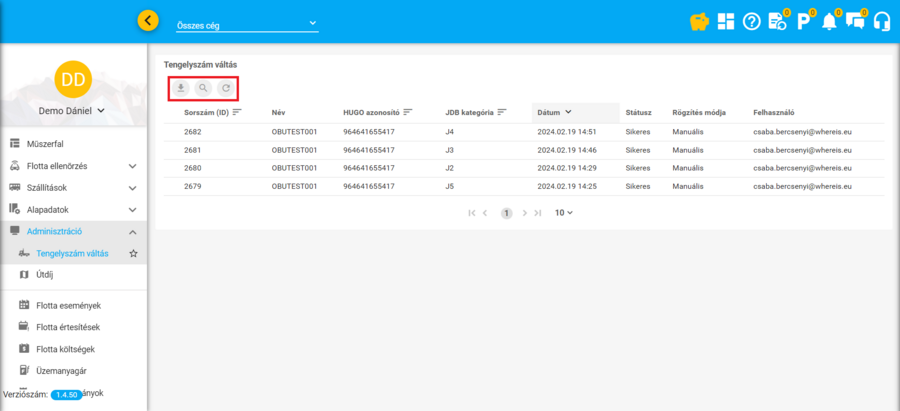Collapse sidebar with yellow back arrow

148,20
